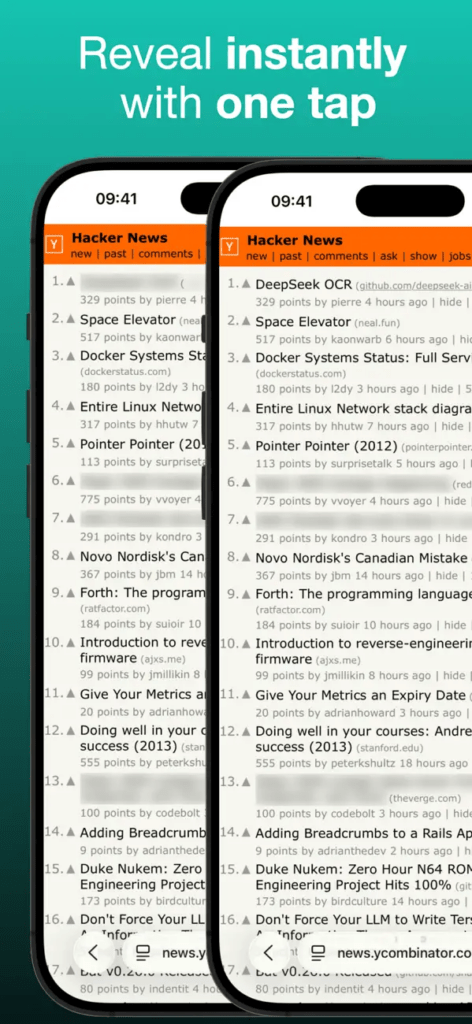Open the page settings icon beside news.ycombinator.com, right phone
Image resolution: width=472 pixels, height=1024 pixels.
[318, 953]
